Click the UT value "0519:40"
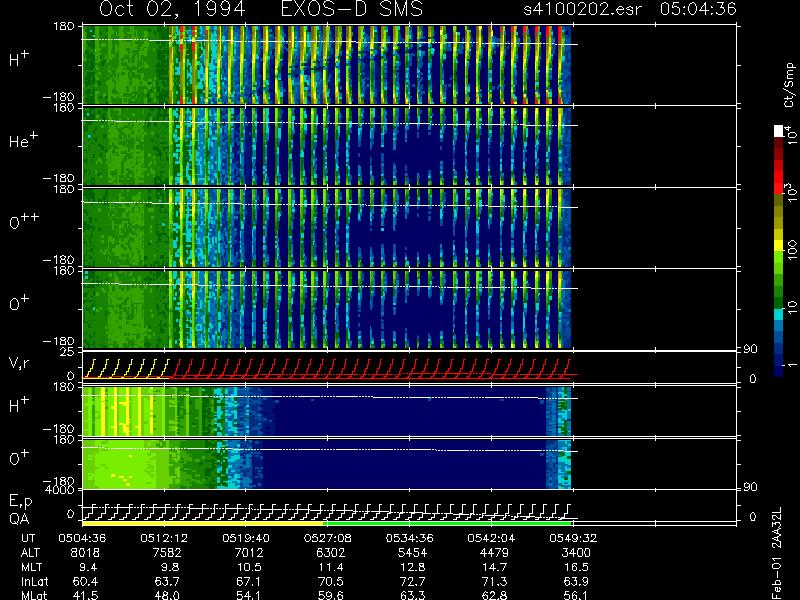Viewport: 800px width, 600px height. [246, 538]
